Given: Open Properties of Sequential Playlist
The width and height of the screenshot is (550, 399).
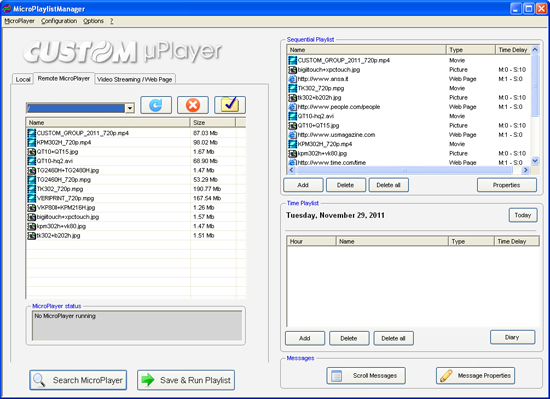Looking at the screenshot, I should [x=507, y=185].
